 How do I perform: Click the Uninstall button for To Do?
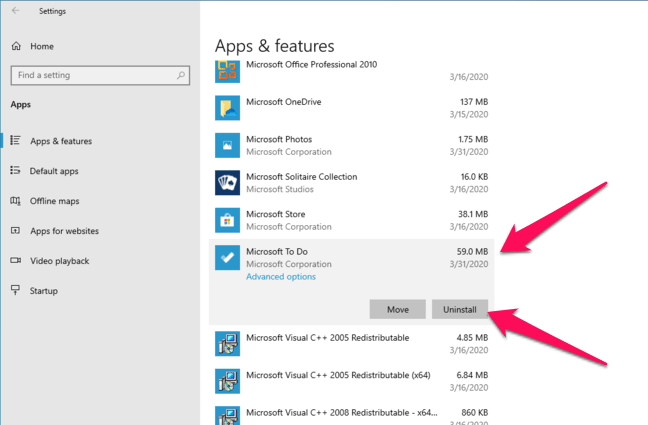[x=460, y=309]
